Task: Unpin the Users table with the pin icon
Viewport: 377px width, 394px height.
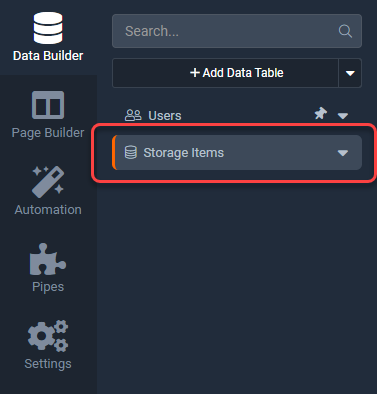Action: point(321,114)
